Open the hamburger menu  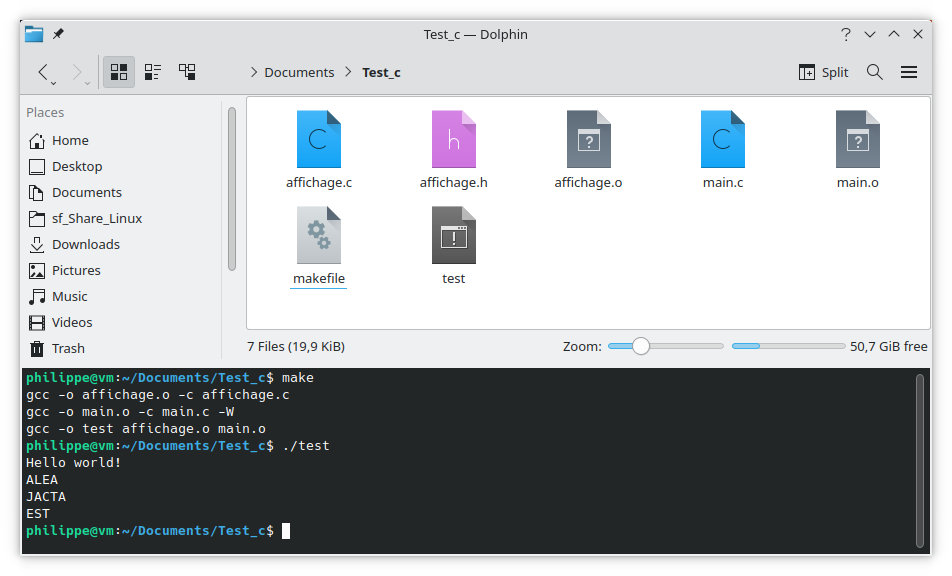908,72
